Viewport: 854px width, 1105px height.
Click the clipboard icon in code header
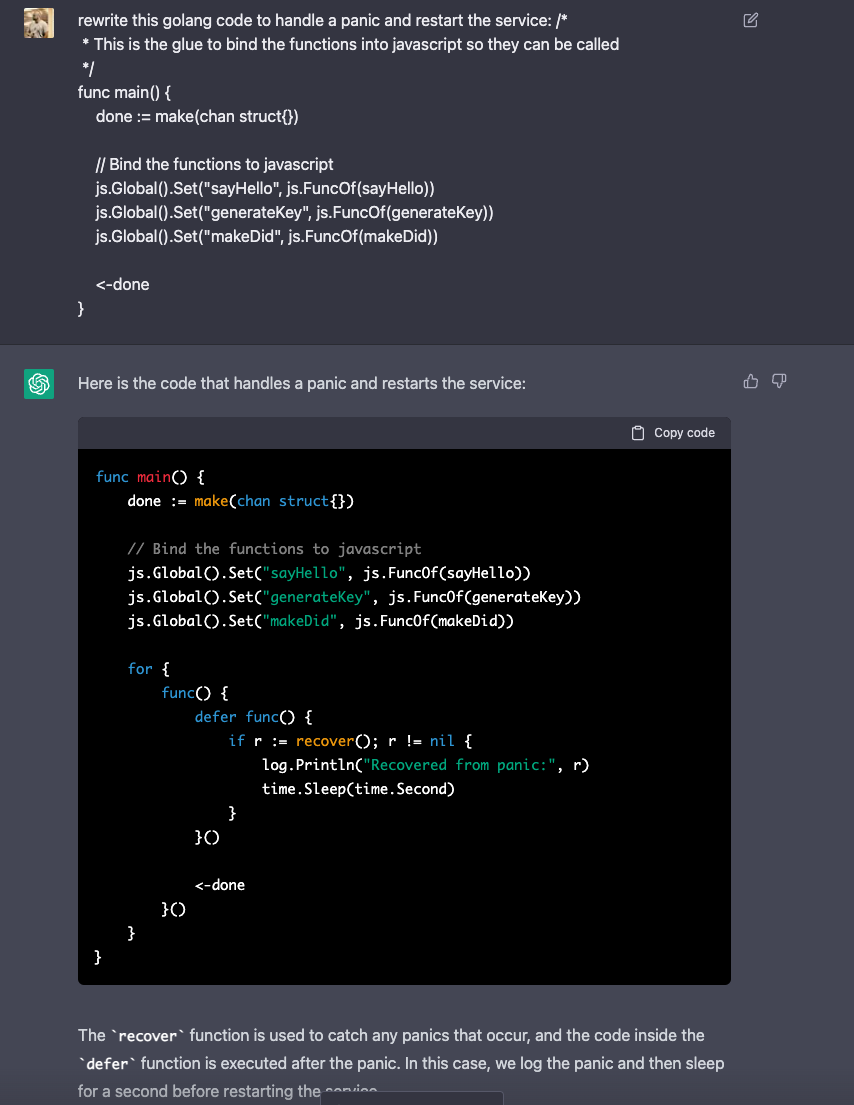tap(638, 433)
